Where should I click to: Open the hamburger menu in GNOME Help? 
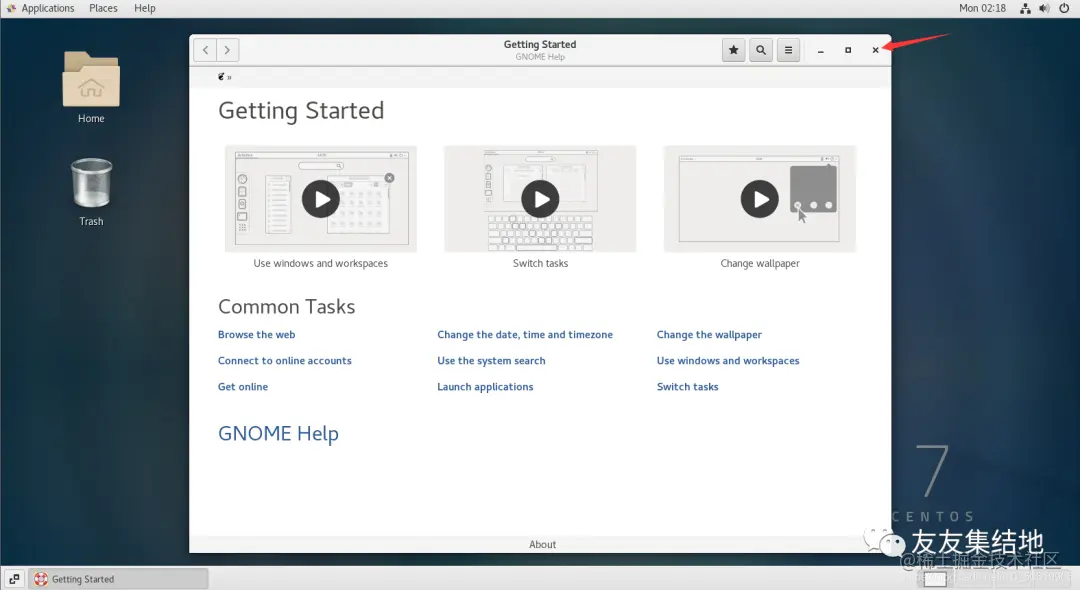(x=789, y=50)
